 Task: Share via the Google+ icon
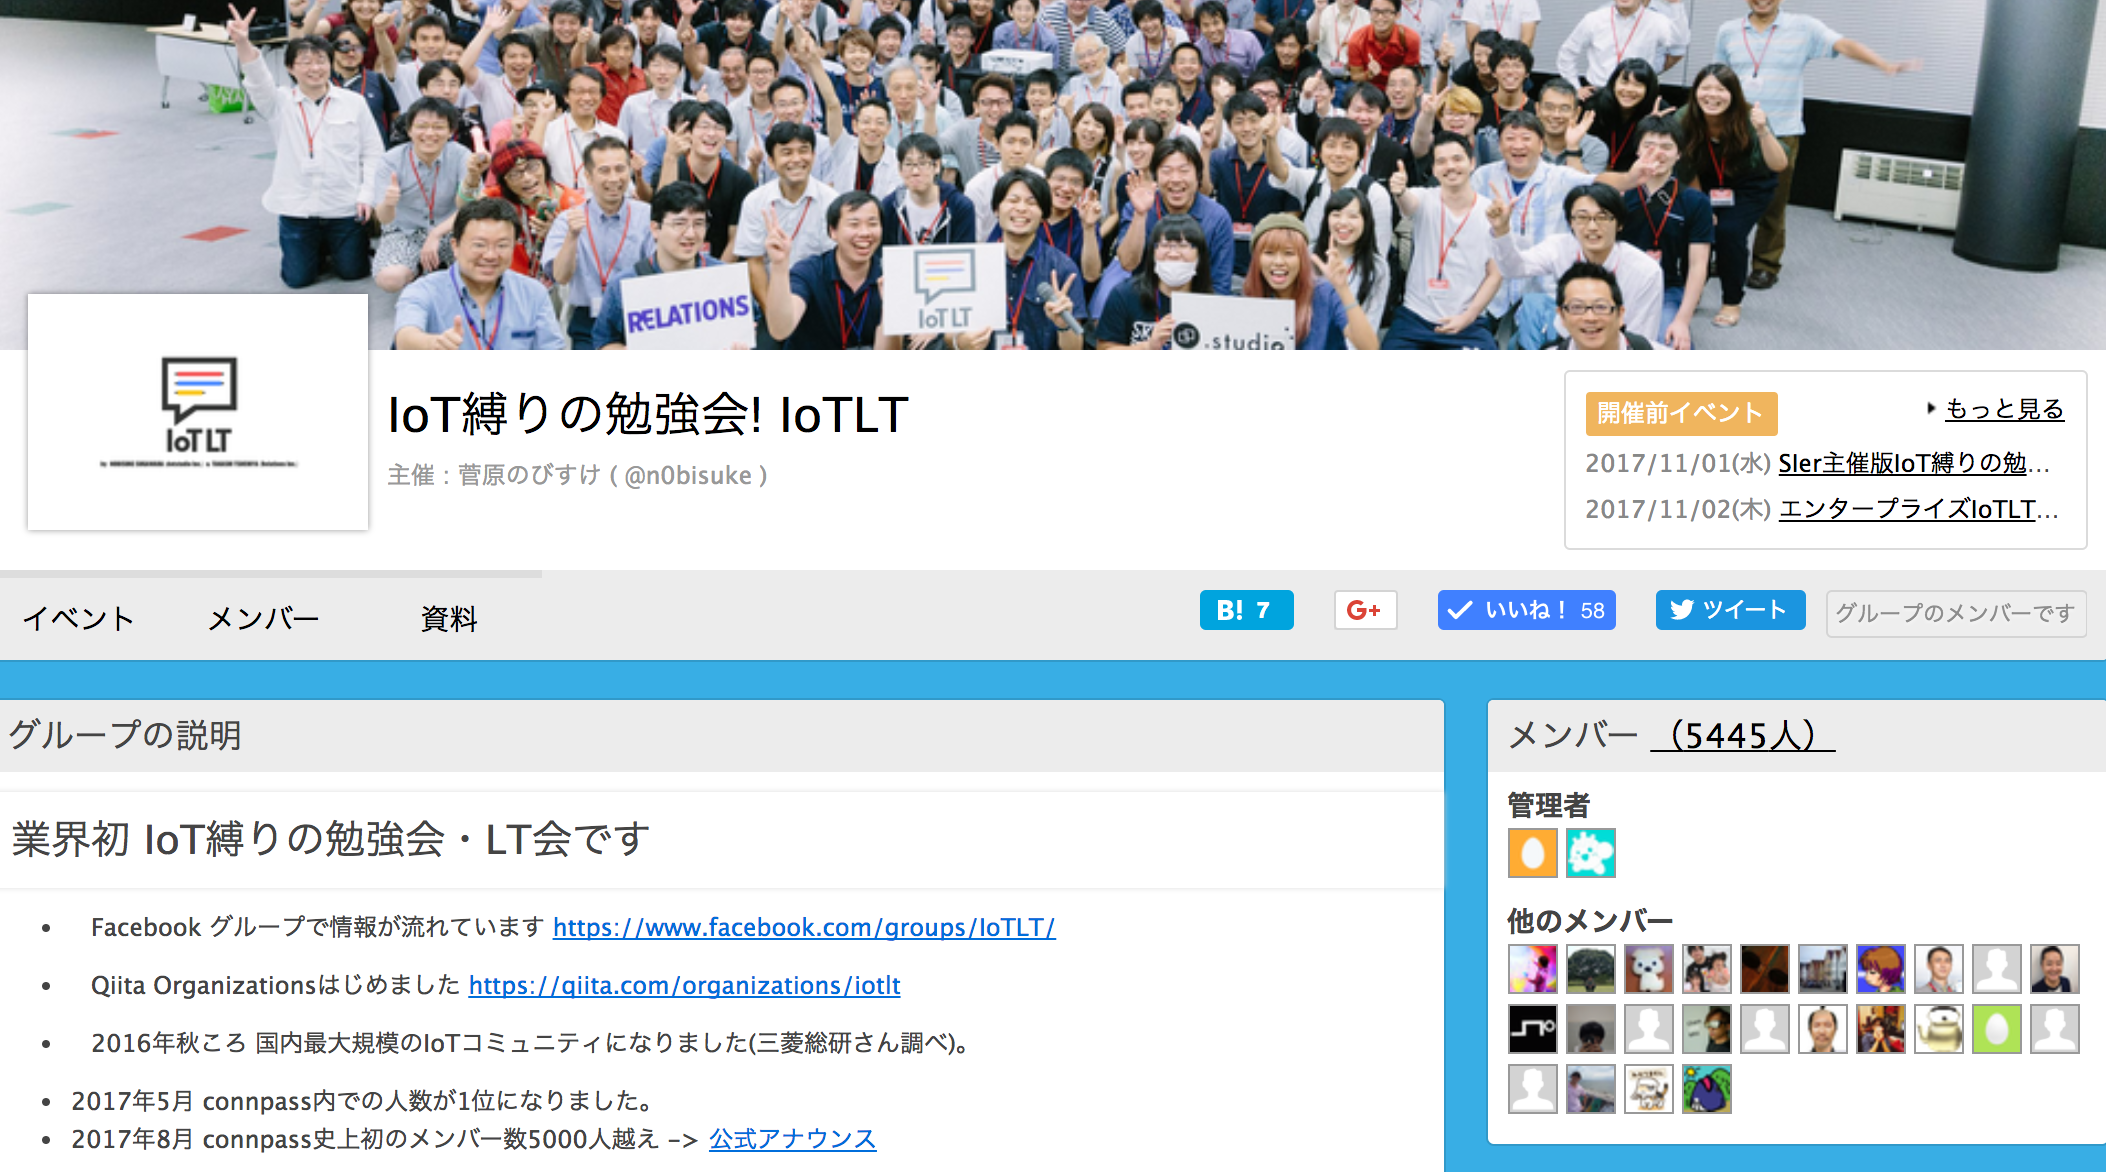pyautogui.click(x=1364, y=610)
